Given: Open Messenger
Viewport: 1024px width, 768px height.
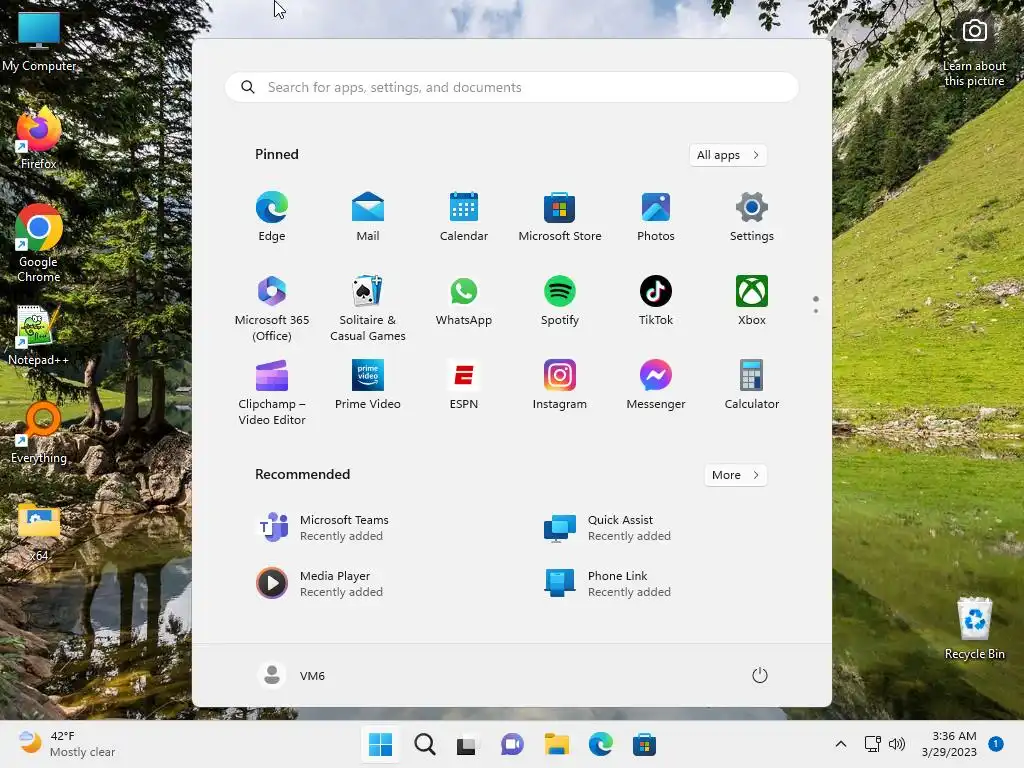Looking at the screenshot, I should pyautogui.click(x=656, y=385).
